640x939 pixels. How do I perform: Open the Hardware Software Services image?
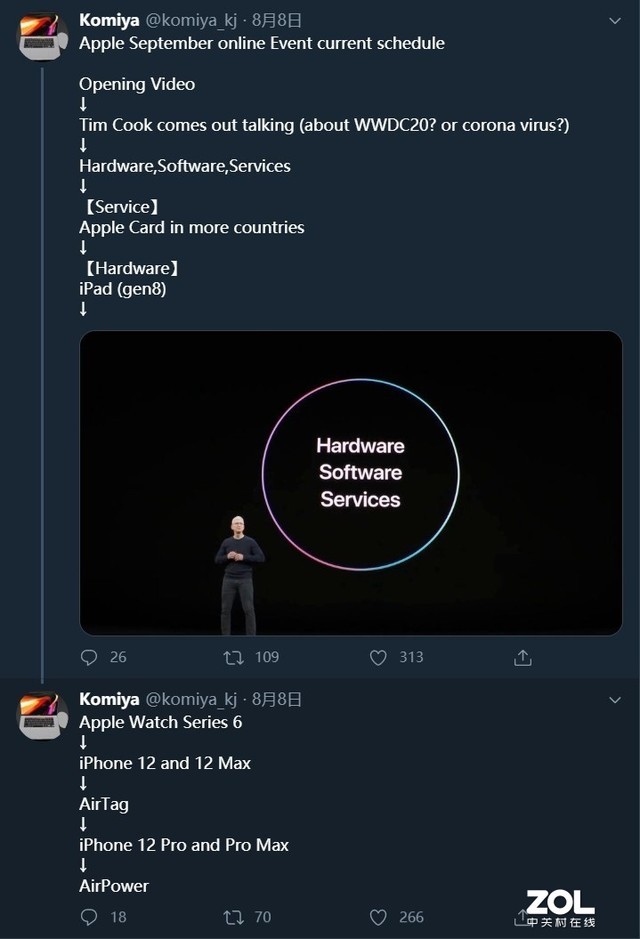point(351,483)
